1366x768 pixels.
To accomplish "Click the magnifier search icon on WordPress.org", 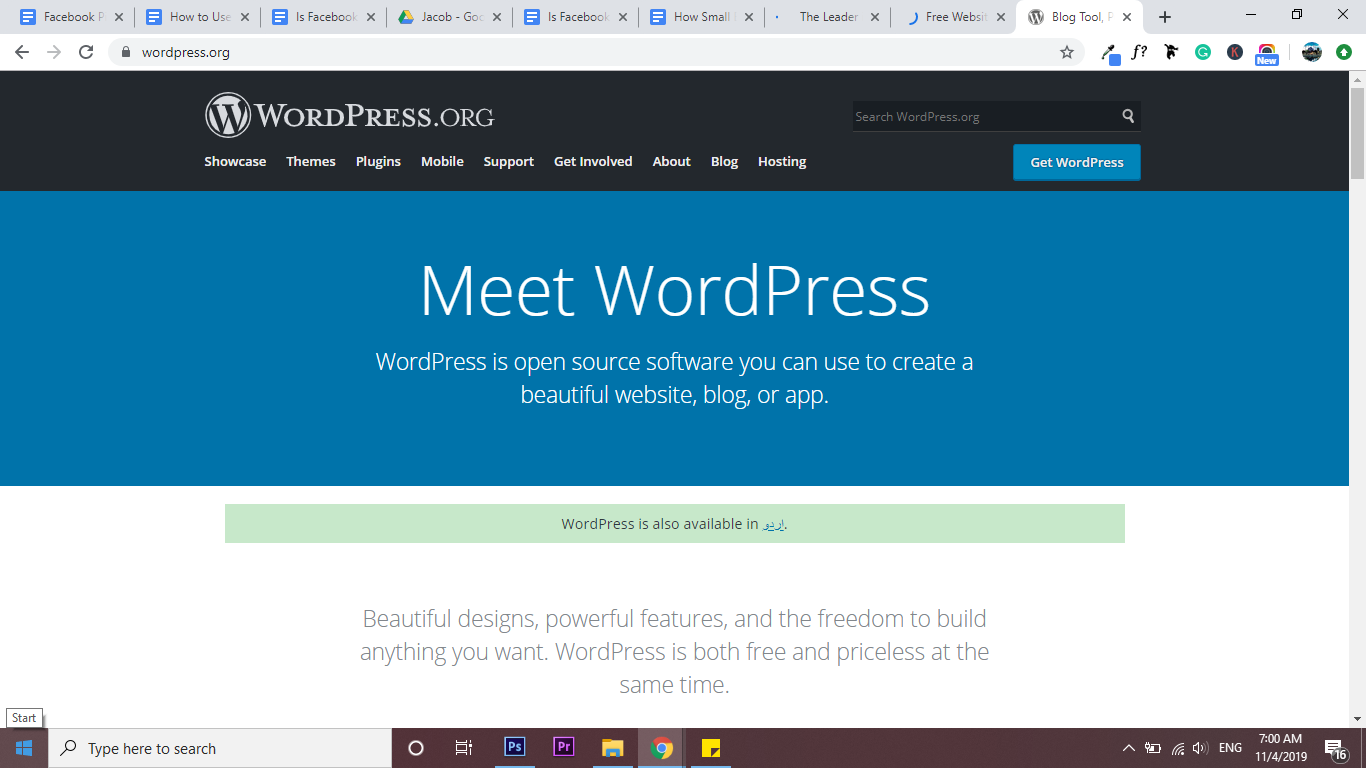I will coord(1128,116).
